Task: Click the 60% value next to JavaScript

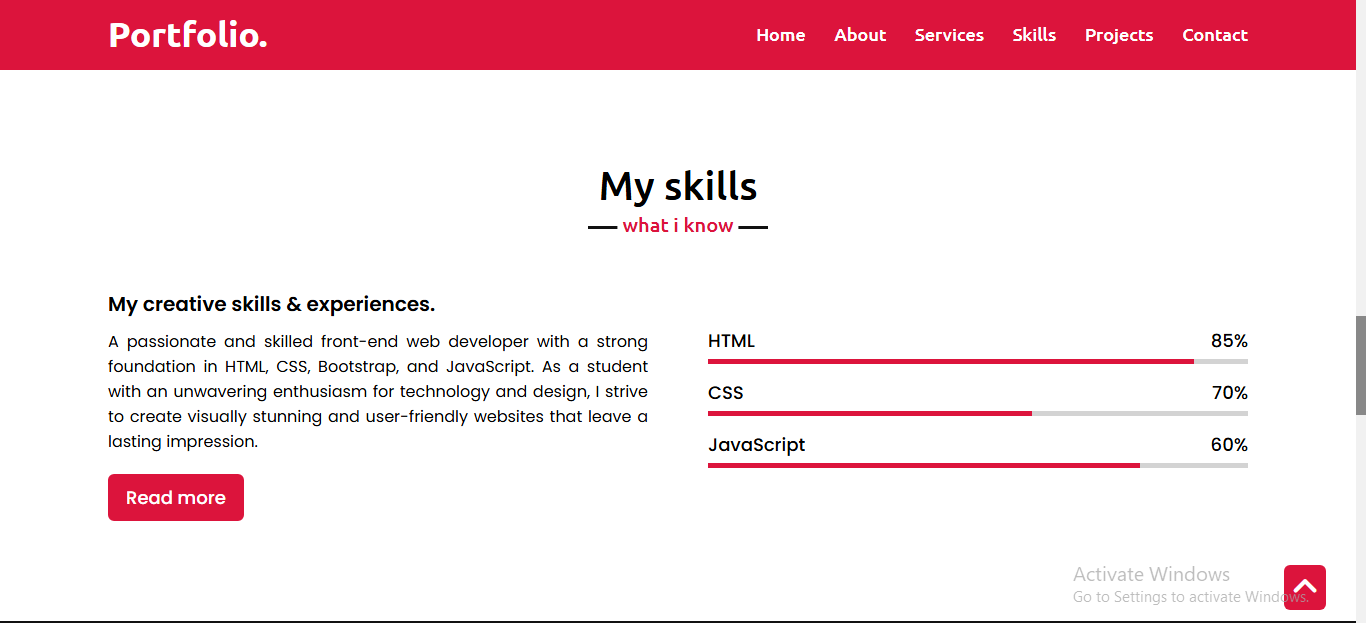Action: click(x=1229, y=445)
